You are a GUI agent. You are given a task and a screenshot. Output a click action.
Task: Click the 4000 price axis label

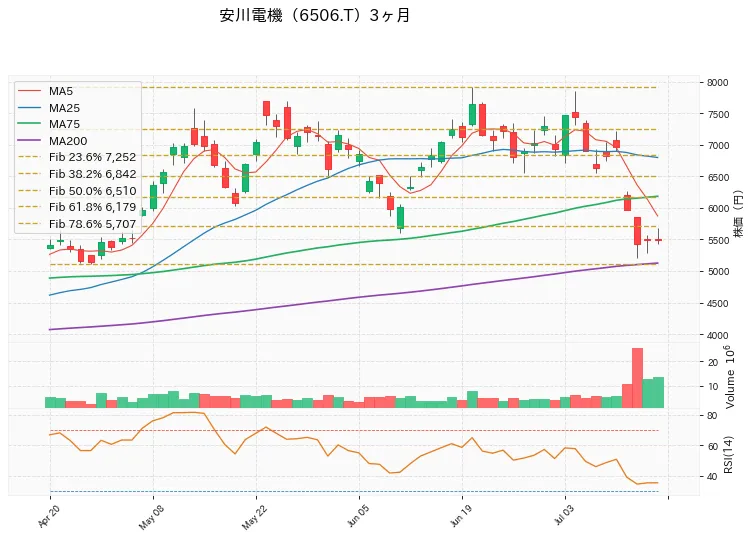click(717, 335)
